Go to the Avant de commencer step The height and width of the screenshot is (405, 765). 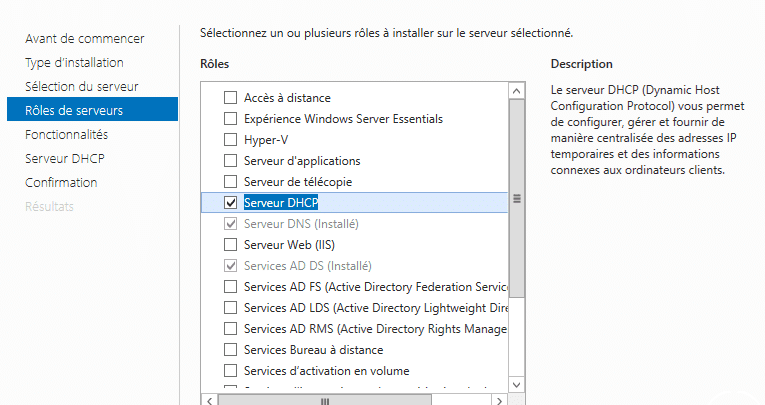85,39
